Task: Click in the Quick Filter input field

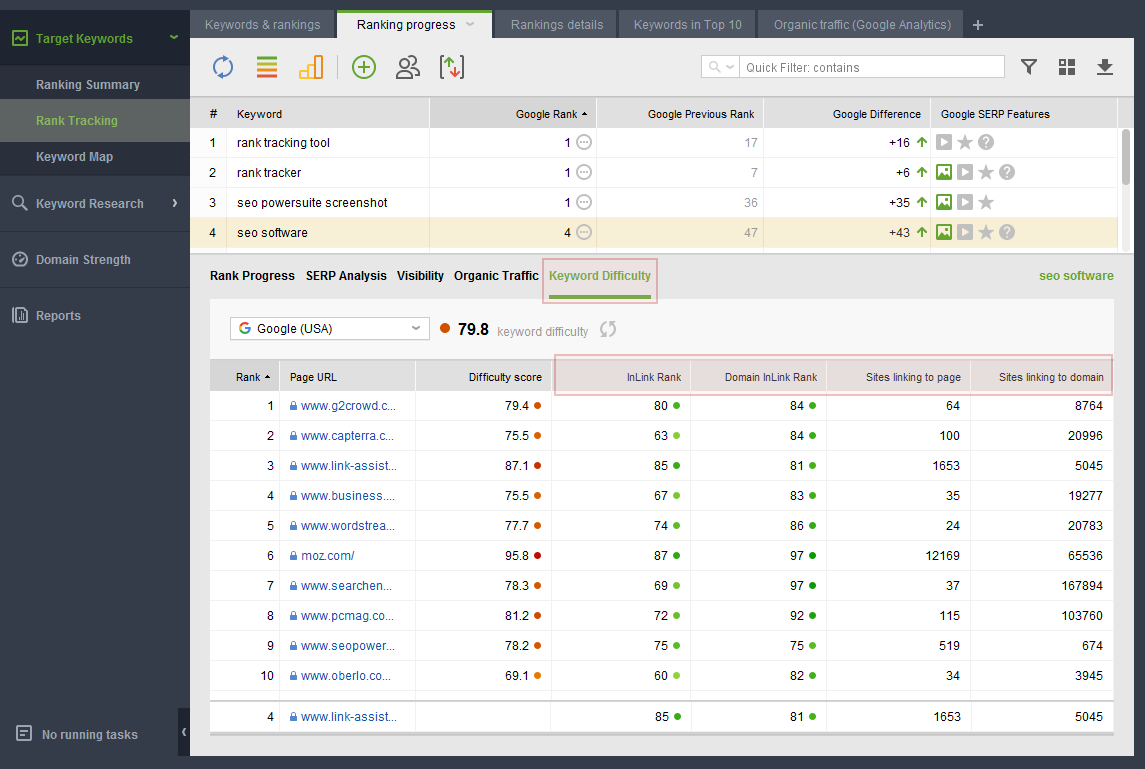Action: [871, 67]
